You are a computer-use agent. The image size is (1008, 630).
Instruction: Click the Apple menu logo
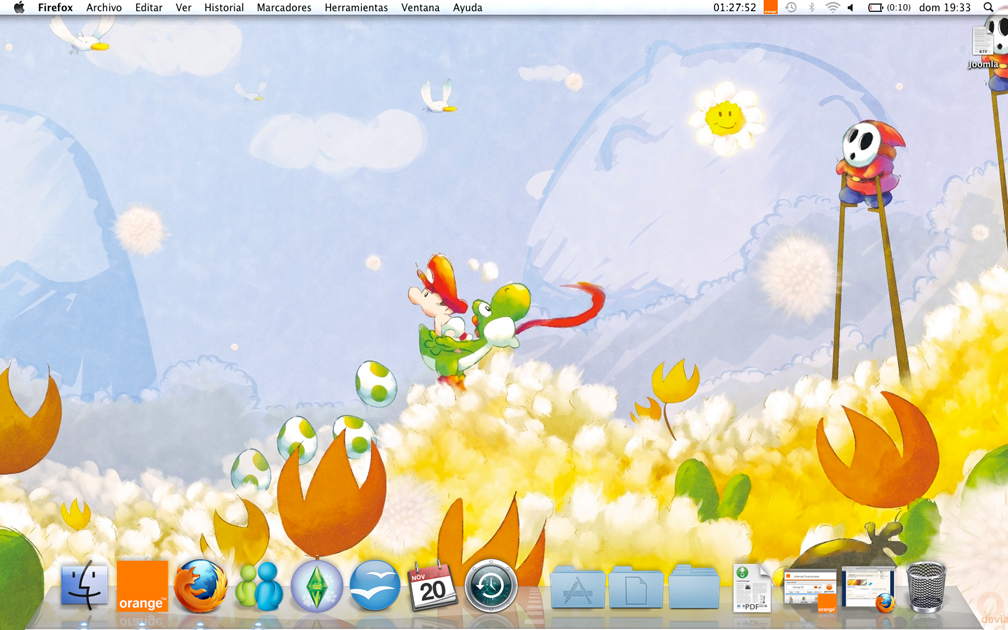[18, 8]
